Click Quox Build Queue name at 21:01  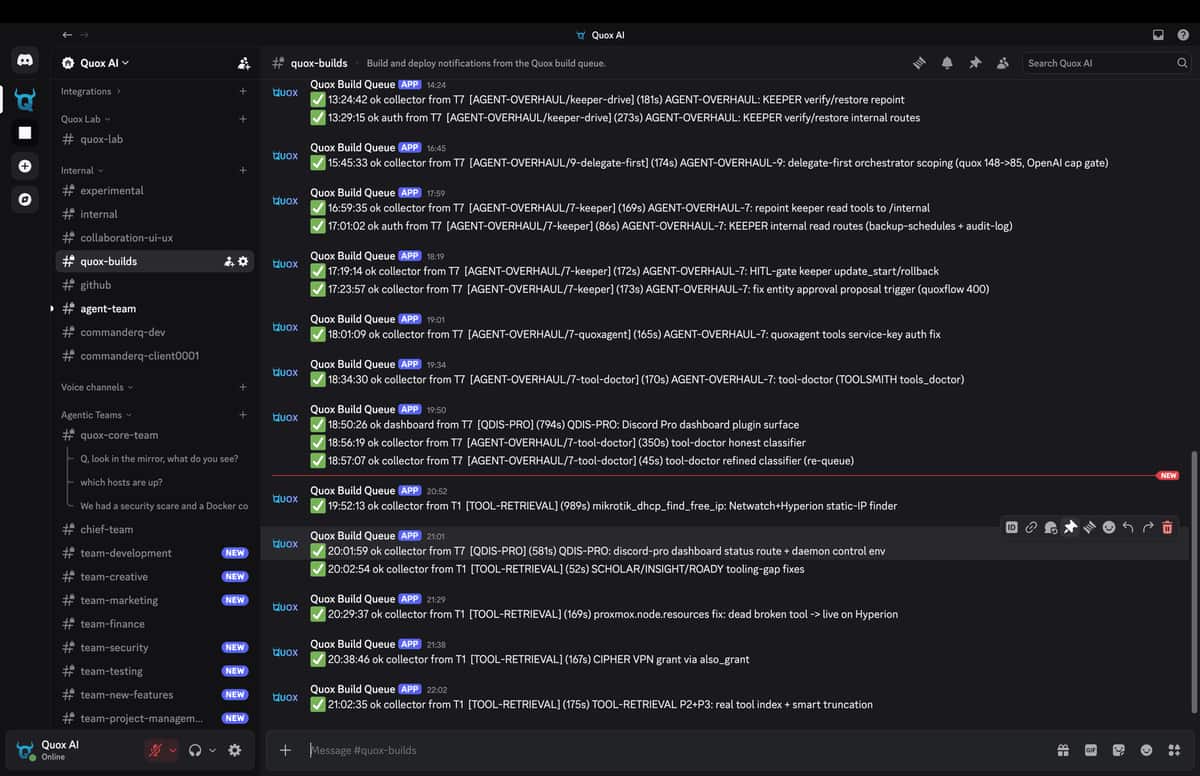(x=352, y=536)
